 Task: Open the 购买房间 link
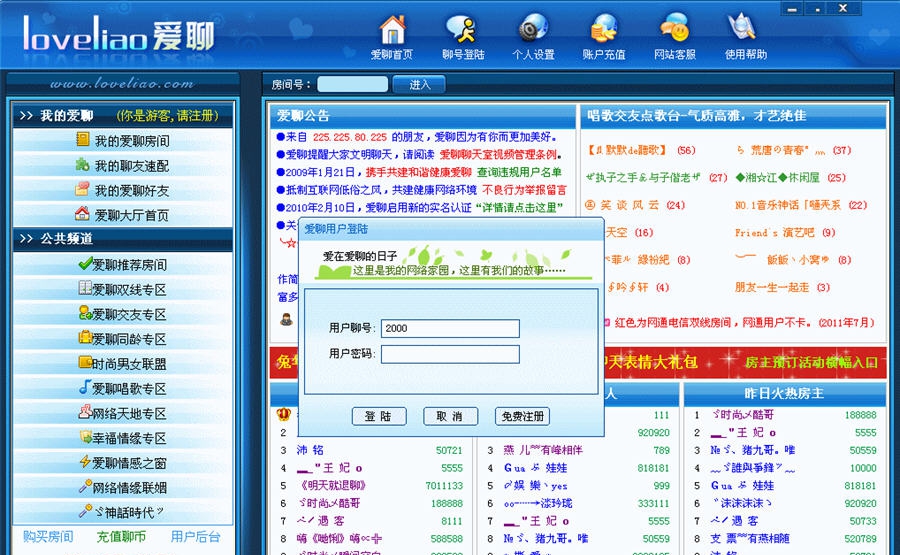pyautogui.click(x=48, y=537)
